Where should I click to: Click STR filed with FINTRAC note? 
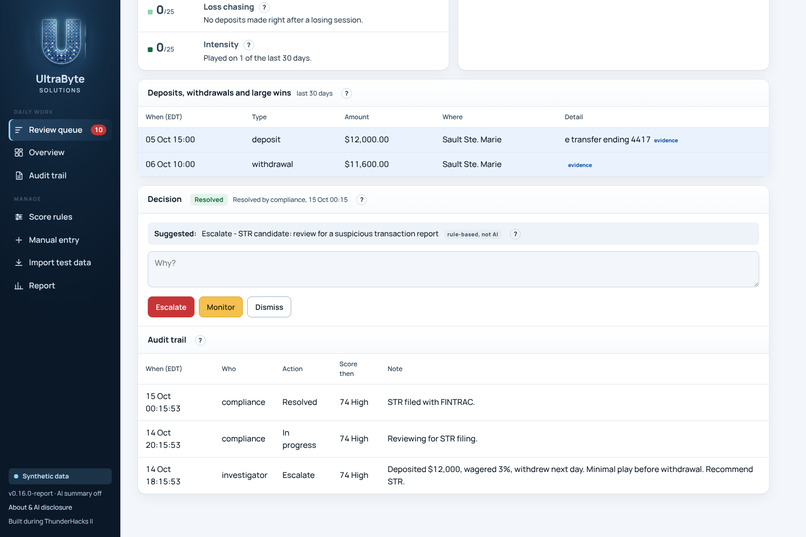[431, 402]
